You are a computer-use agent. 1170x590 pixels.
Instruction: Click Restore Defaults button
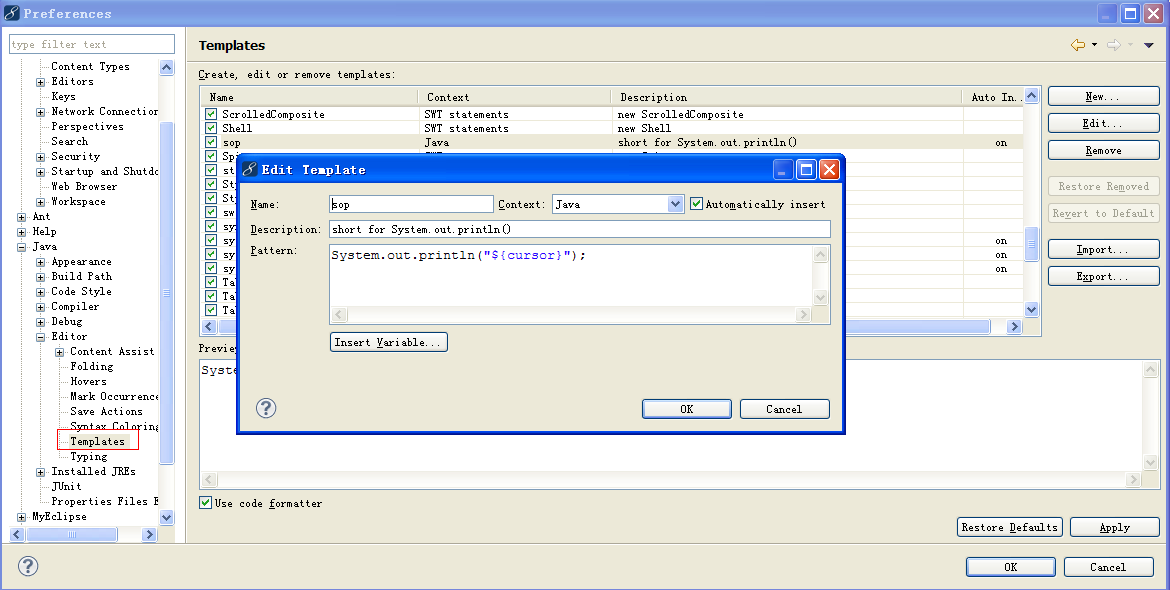[1010, 527]
